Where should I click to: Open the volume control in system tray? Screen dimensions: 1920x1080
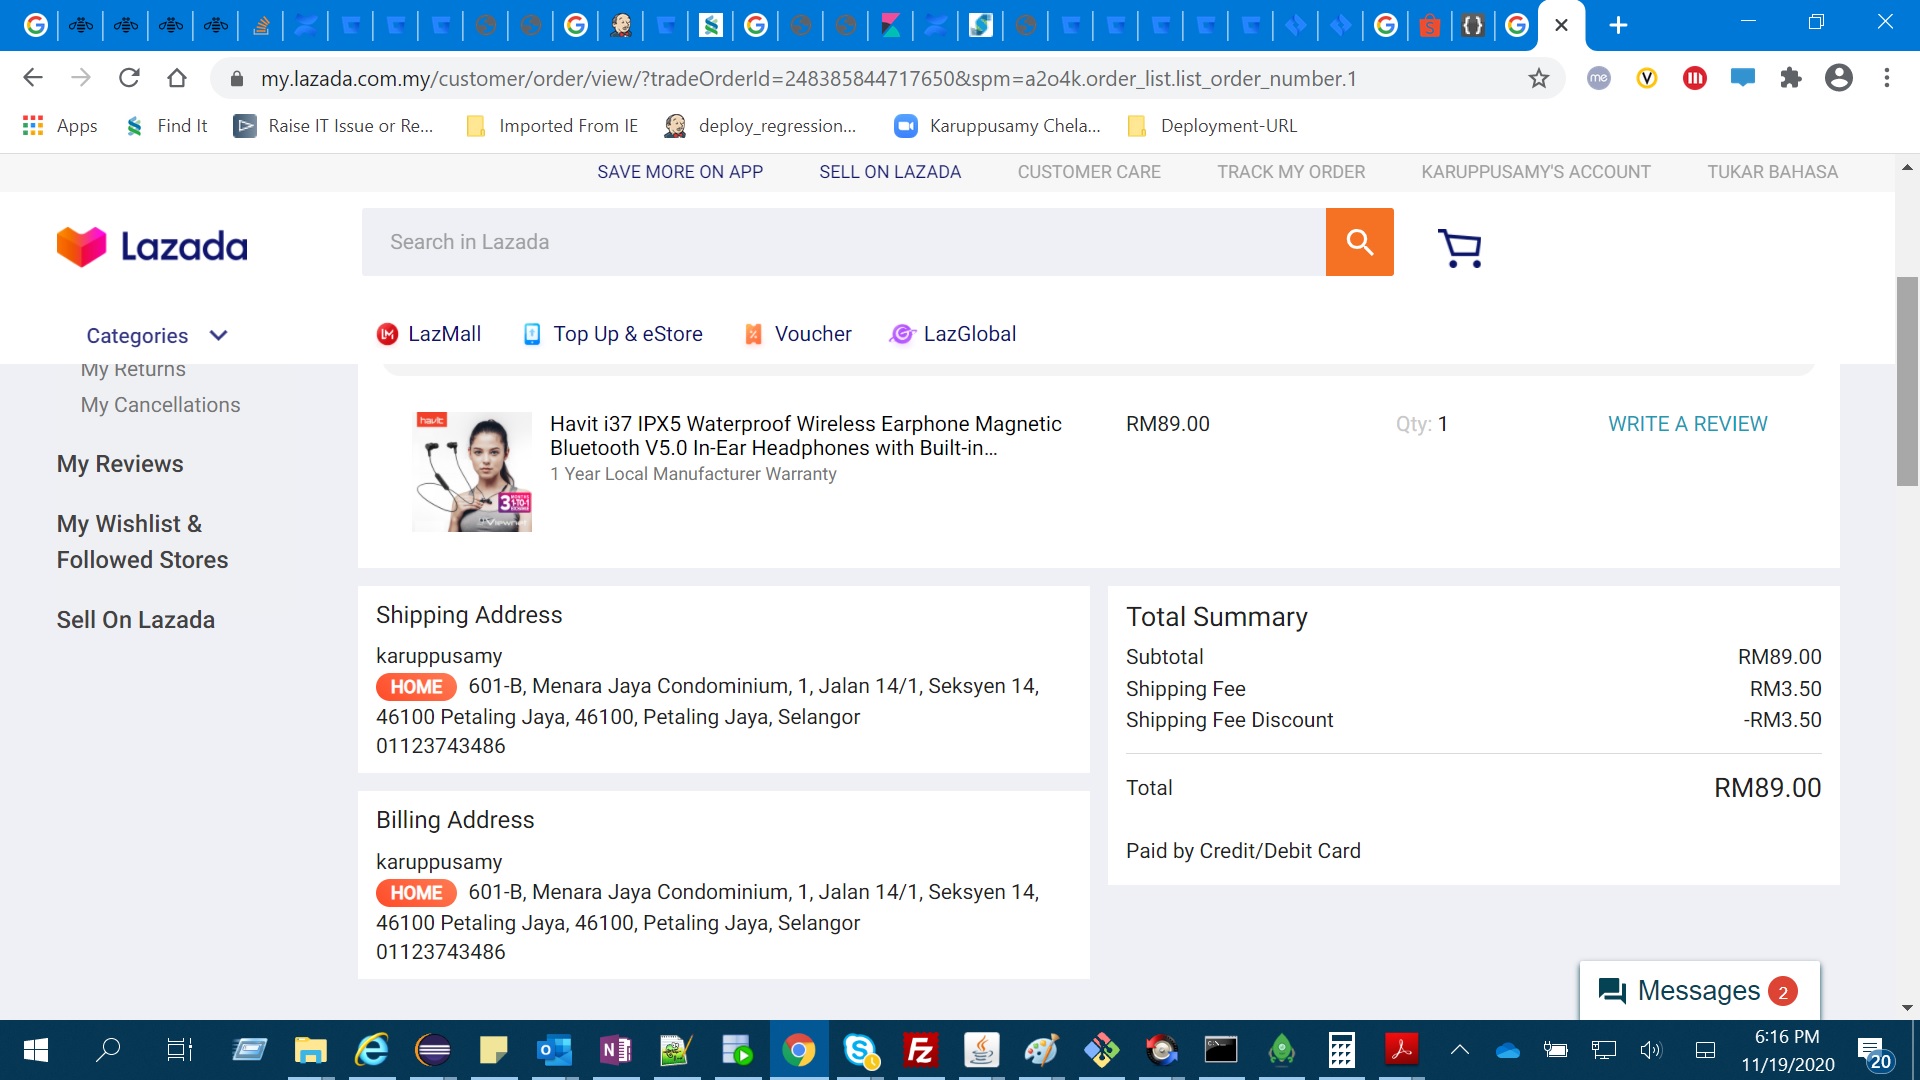1650,1050
